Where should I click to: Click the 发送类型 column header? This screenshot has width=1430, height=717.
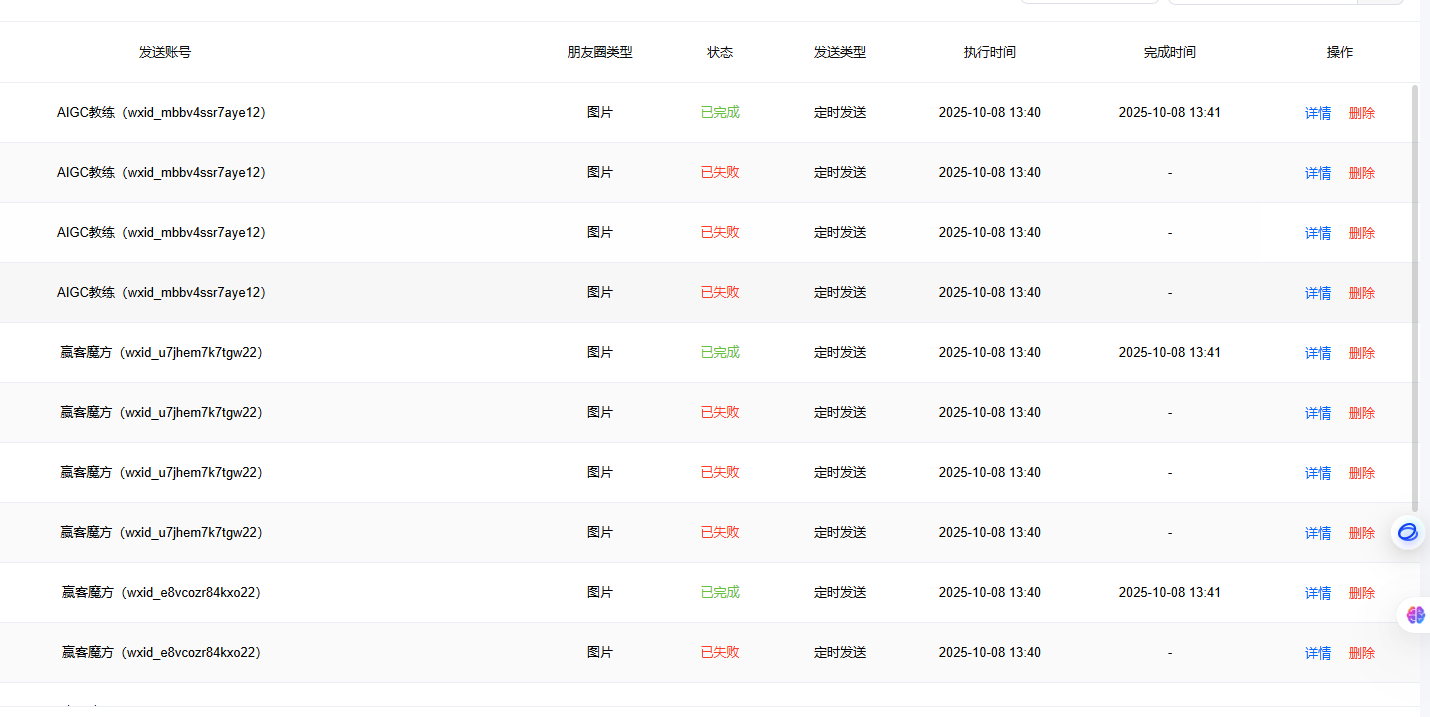[840, 52]
